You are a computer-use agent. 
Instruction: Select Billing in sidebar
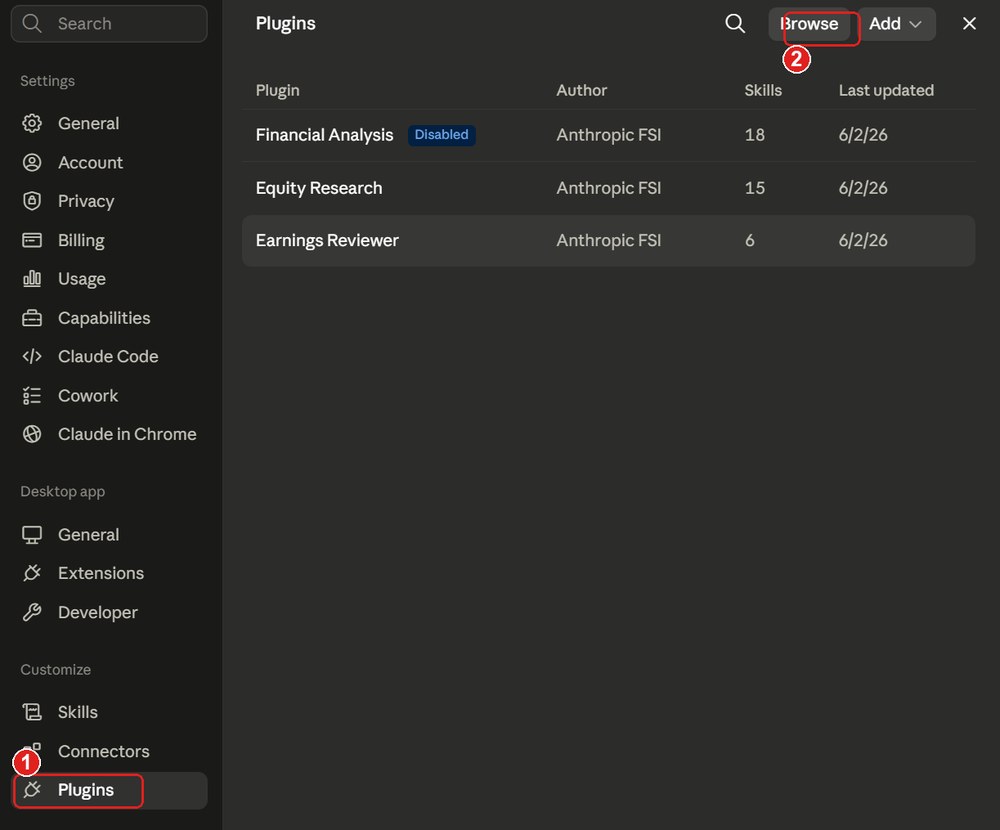109,240
